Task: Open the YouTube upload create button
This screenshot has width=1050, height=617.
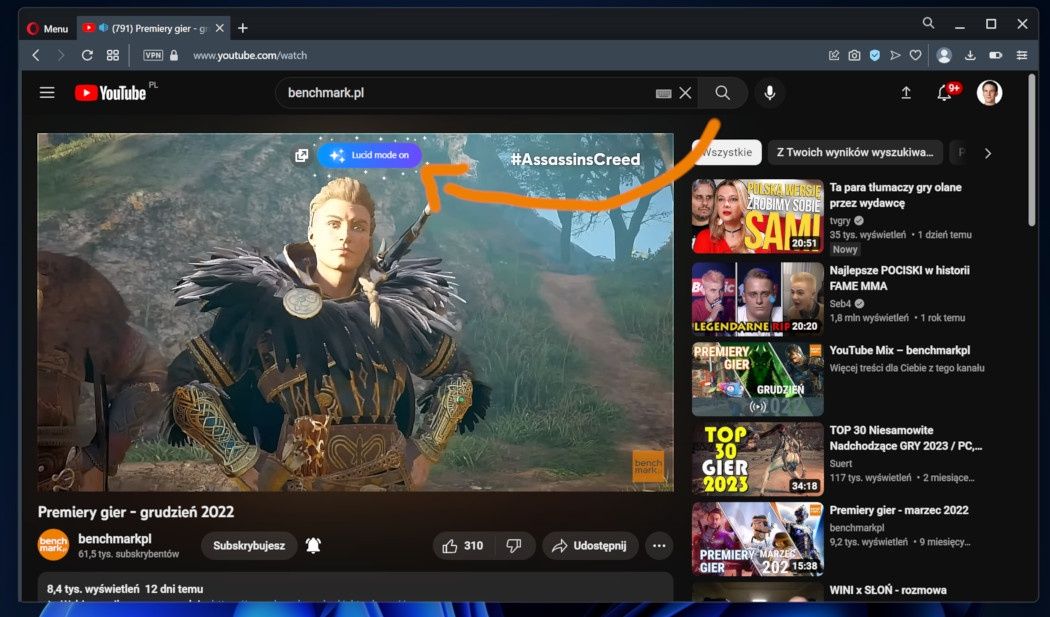Action: (906, 92)
